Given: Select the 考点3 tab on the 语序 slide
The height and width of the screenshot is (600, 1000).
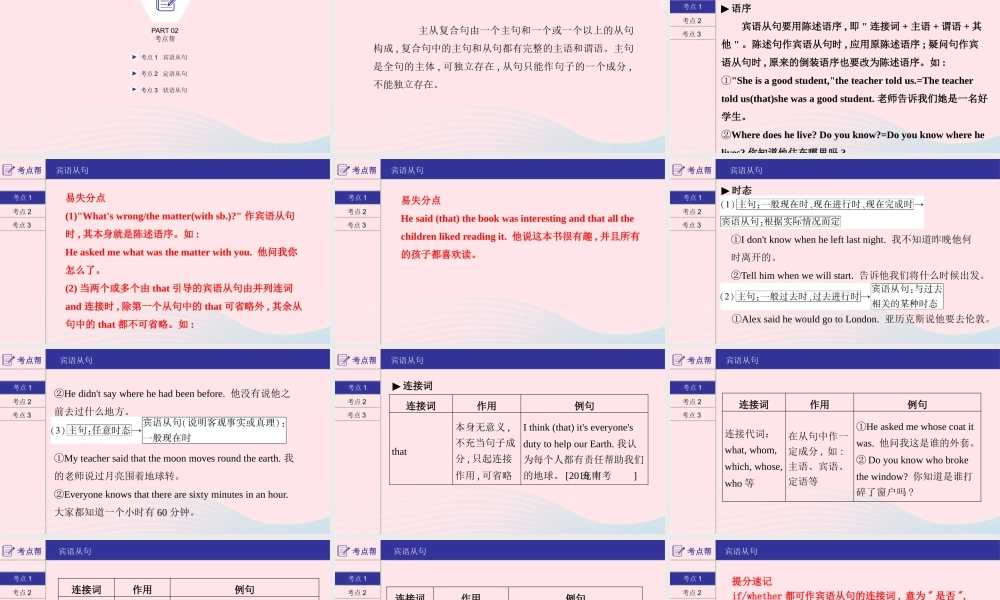Looking at the screenshot, I should coord(692,34).
